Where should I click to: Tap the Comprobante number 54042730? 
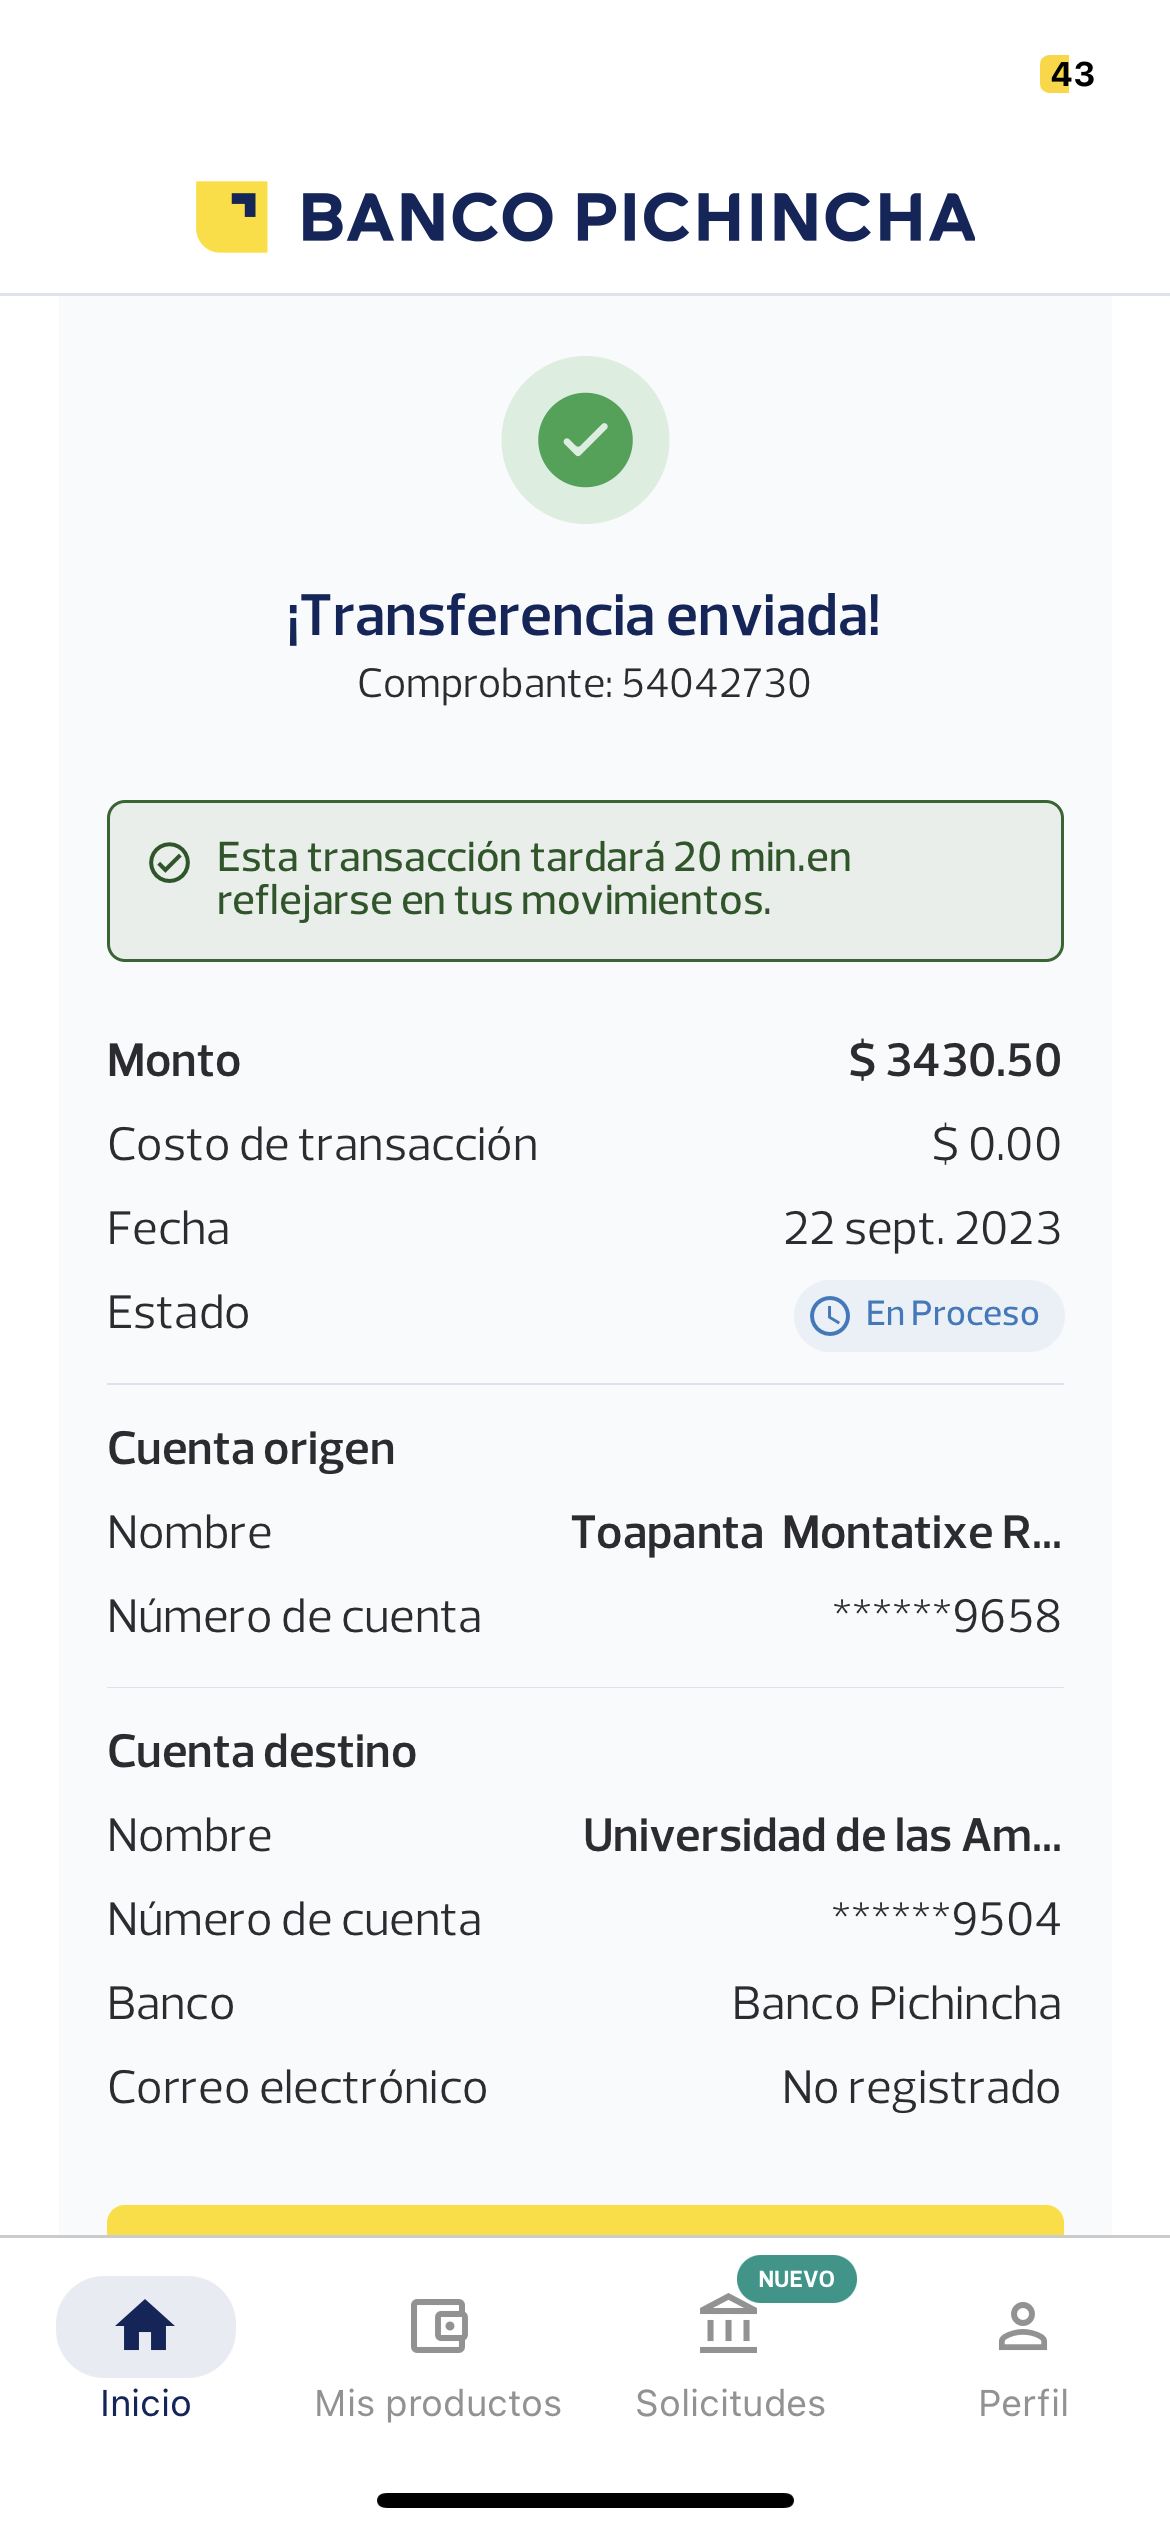715,684
